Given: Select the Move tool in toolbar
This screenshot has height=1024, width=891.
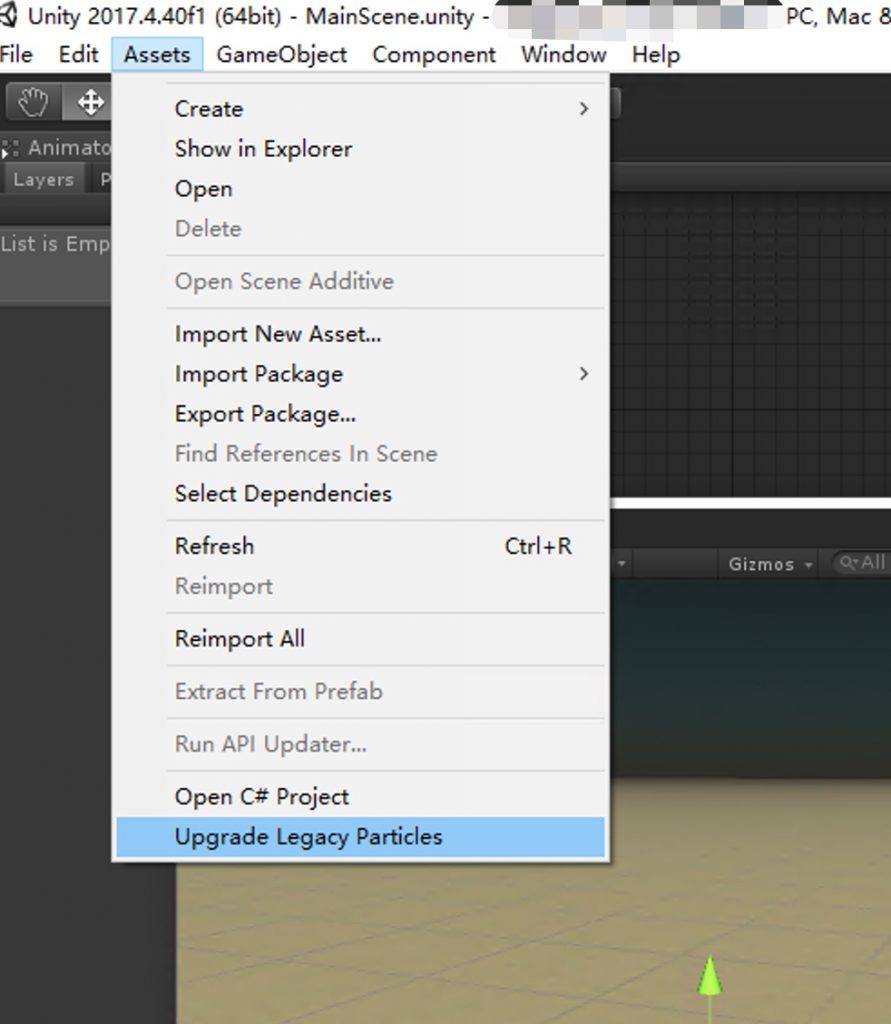Looking at the screenshot, I should pyautogui.click(x=91, y=102).
